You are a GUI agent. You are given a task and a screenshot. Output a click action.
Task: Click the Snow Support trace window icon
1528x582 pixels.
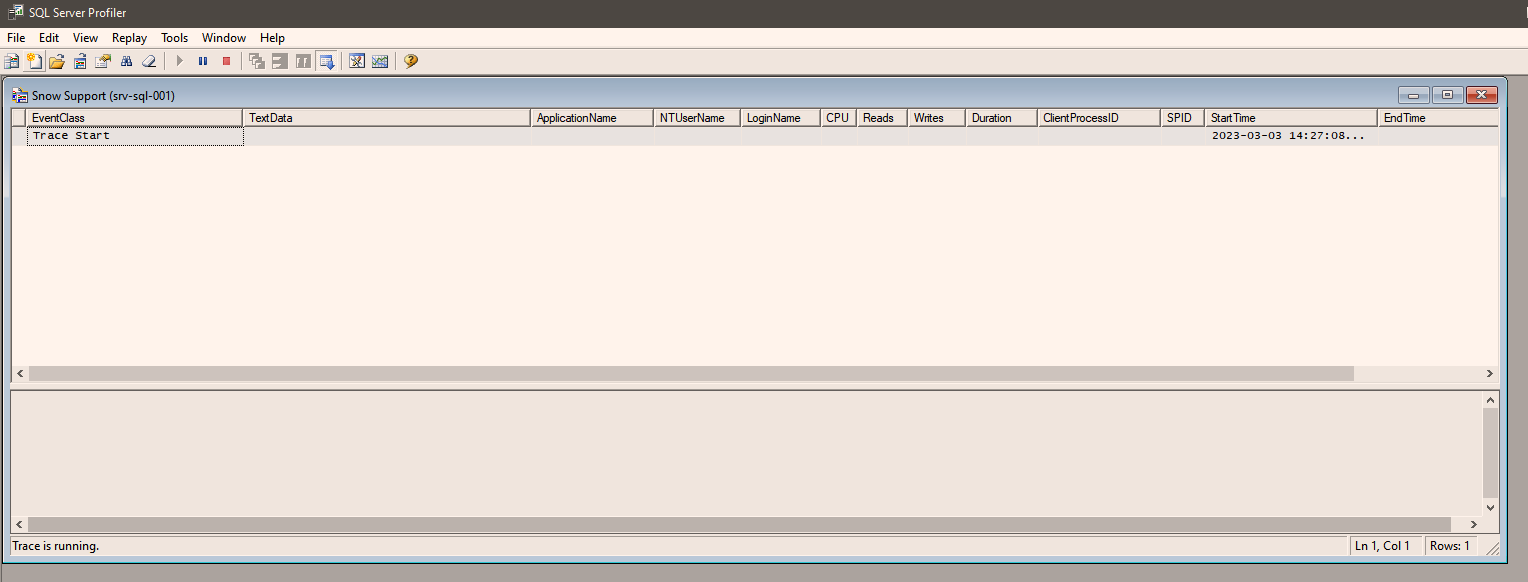tap(20, 96)
